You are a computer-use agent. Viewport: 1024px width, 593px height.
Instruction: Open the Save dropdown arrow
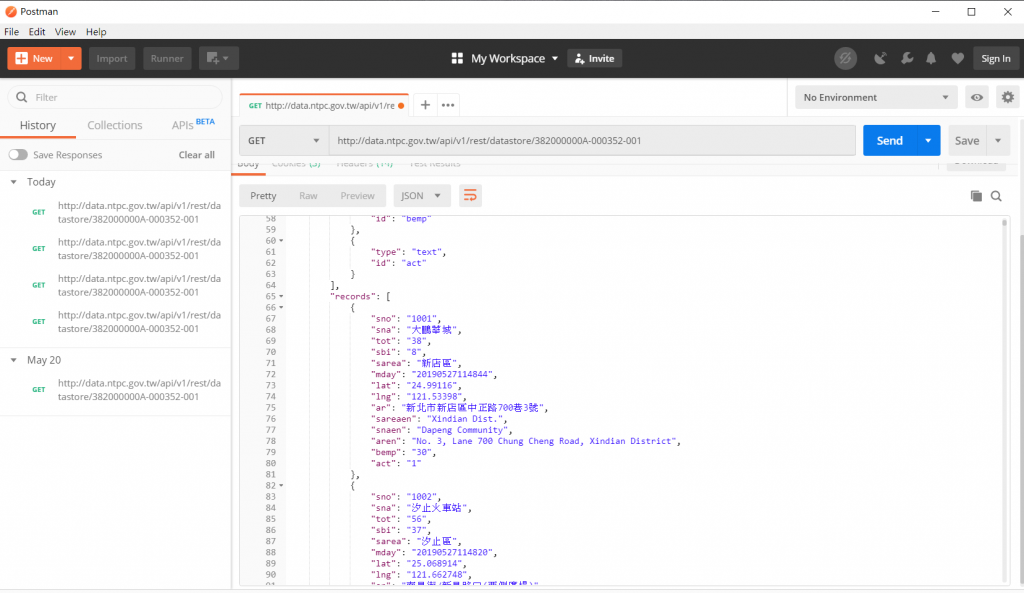[x=998, y=140]
